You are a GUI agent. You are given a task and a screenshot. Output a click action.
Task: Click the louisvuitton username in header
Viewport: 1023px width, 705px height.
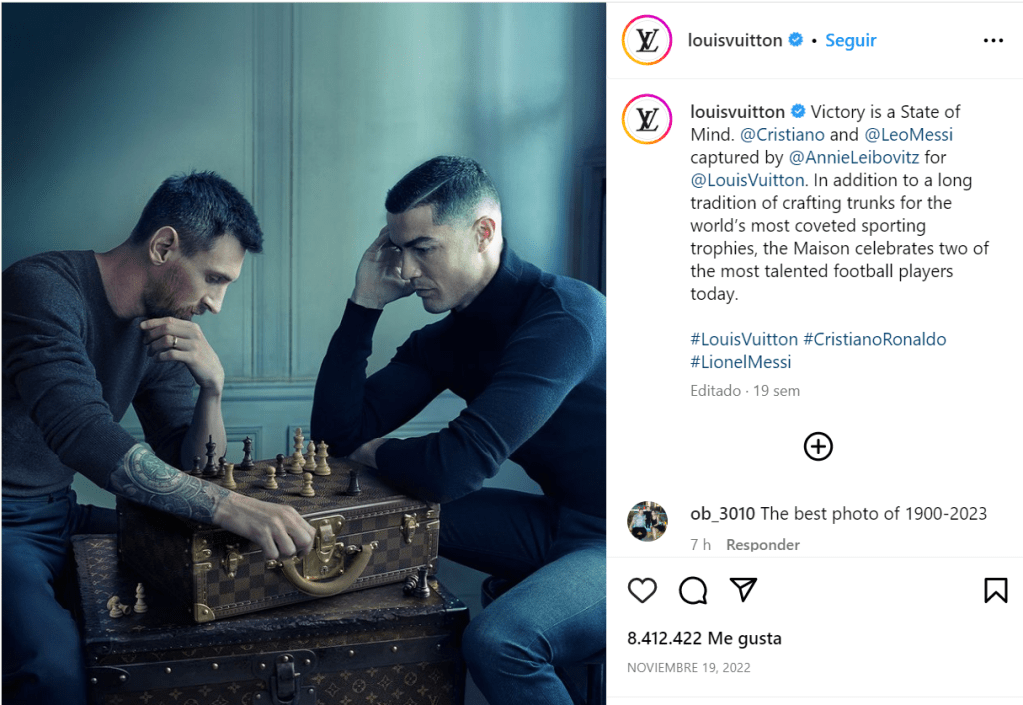coord(735,40)
